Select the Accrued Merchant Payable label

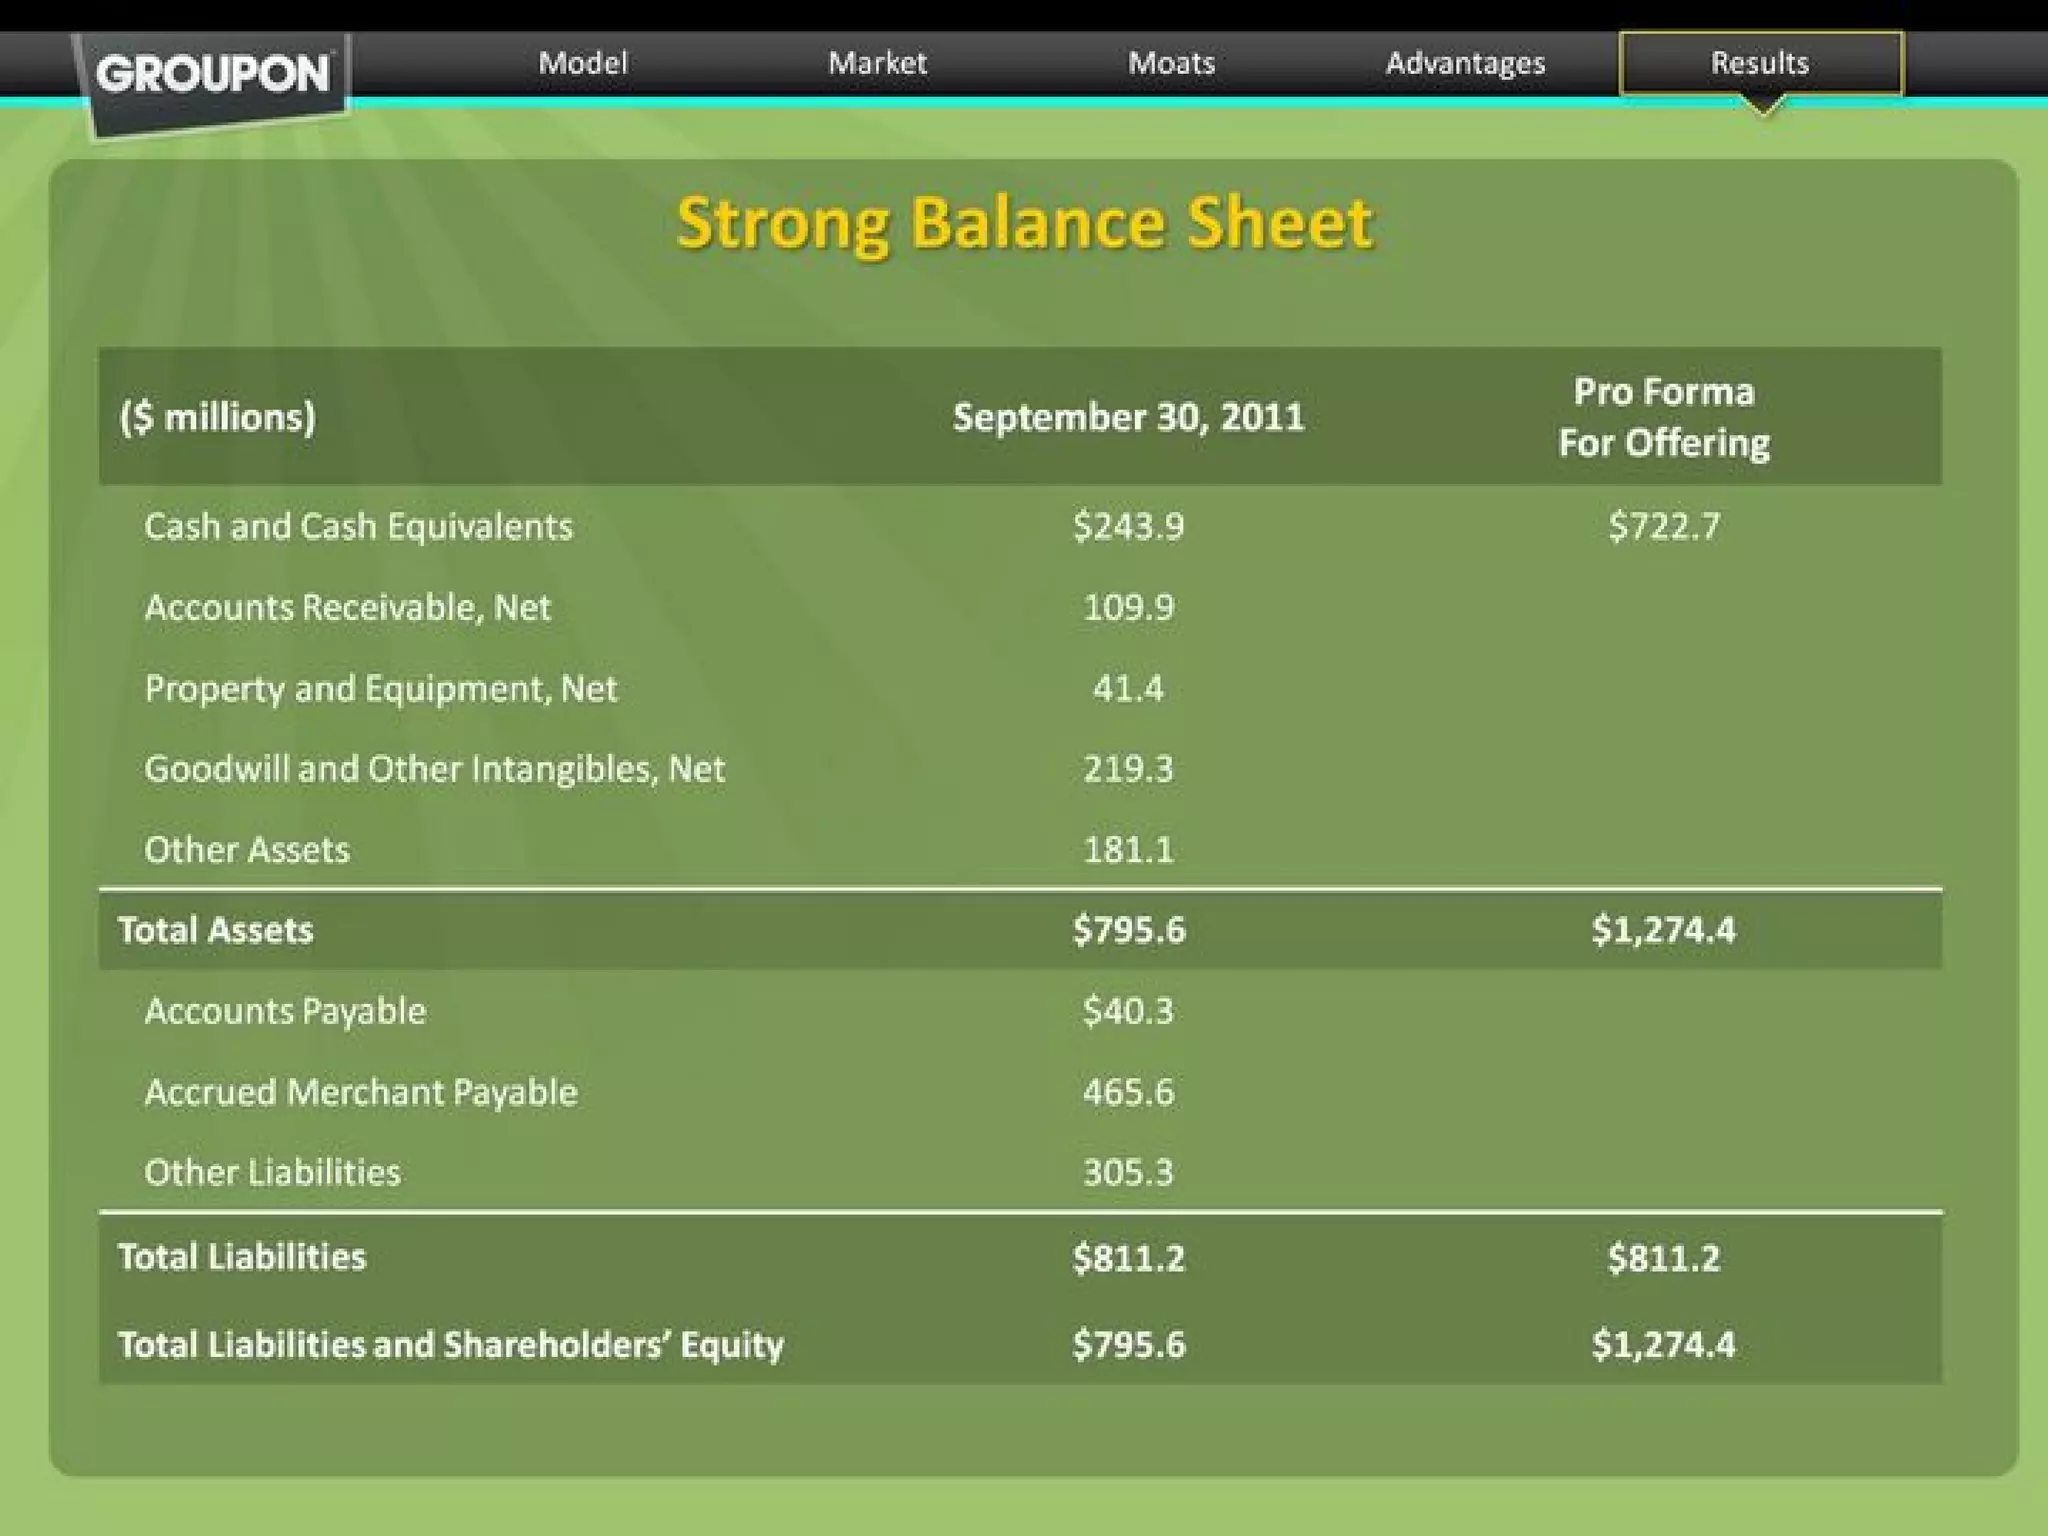361,1092
